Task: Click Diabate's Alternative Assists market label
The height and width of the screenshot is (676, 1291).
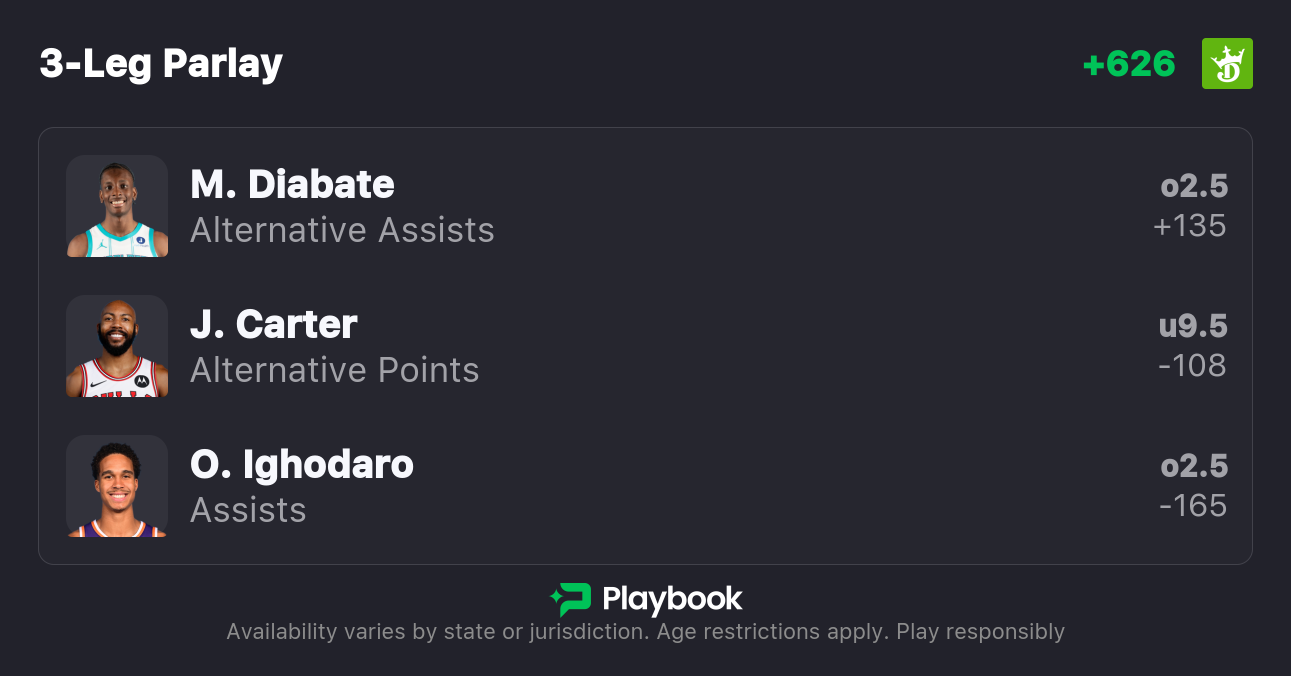Action: pos(342,230)
